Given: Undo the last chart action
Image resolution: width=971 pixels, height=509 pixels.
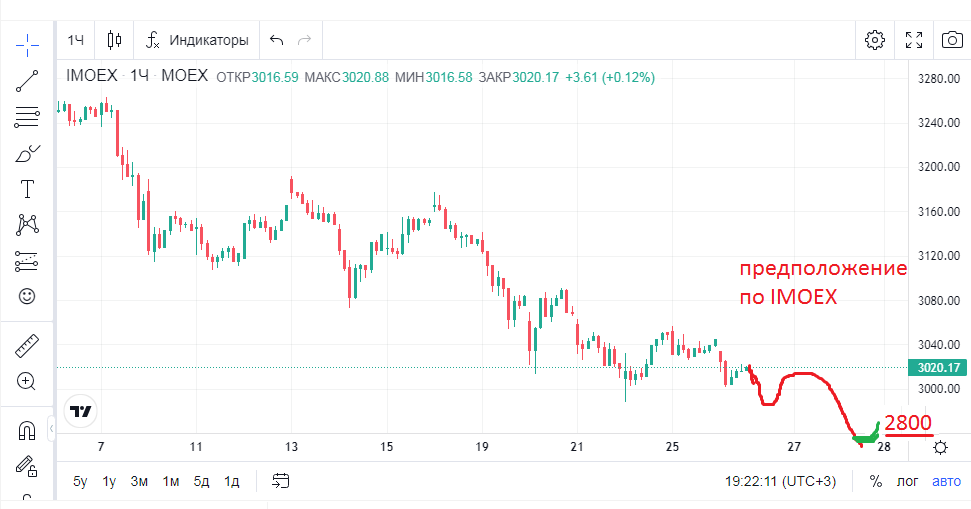Looking at the screenshot, I should pyautogui.click(x=277, y=40).
